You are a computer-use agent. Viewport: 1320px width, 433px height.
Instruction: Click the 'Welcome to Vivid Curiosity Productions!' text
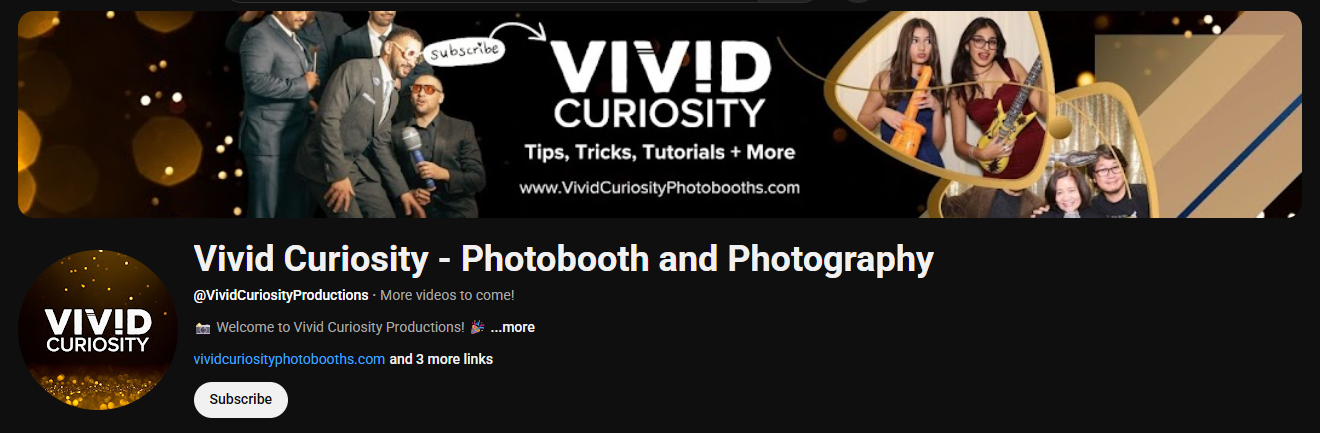coord(340,327)
